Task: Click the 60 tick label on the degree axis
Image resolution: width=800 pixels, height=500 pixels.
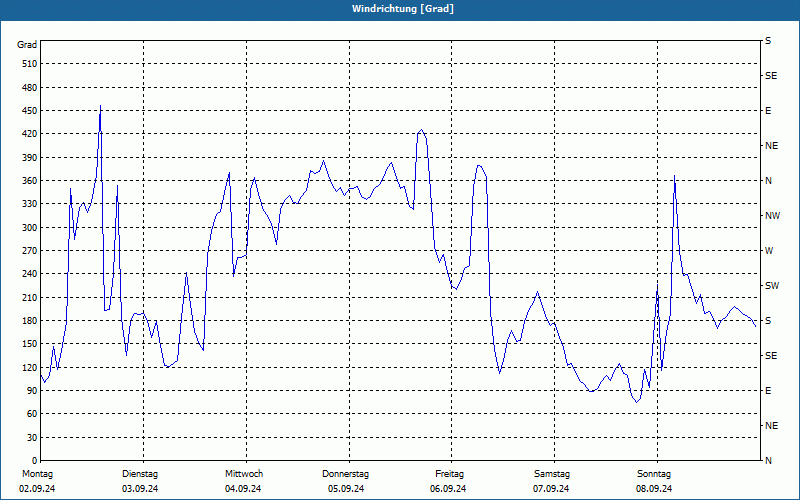Action: coord(32,413)
